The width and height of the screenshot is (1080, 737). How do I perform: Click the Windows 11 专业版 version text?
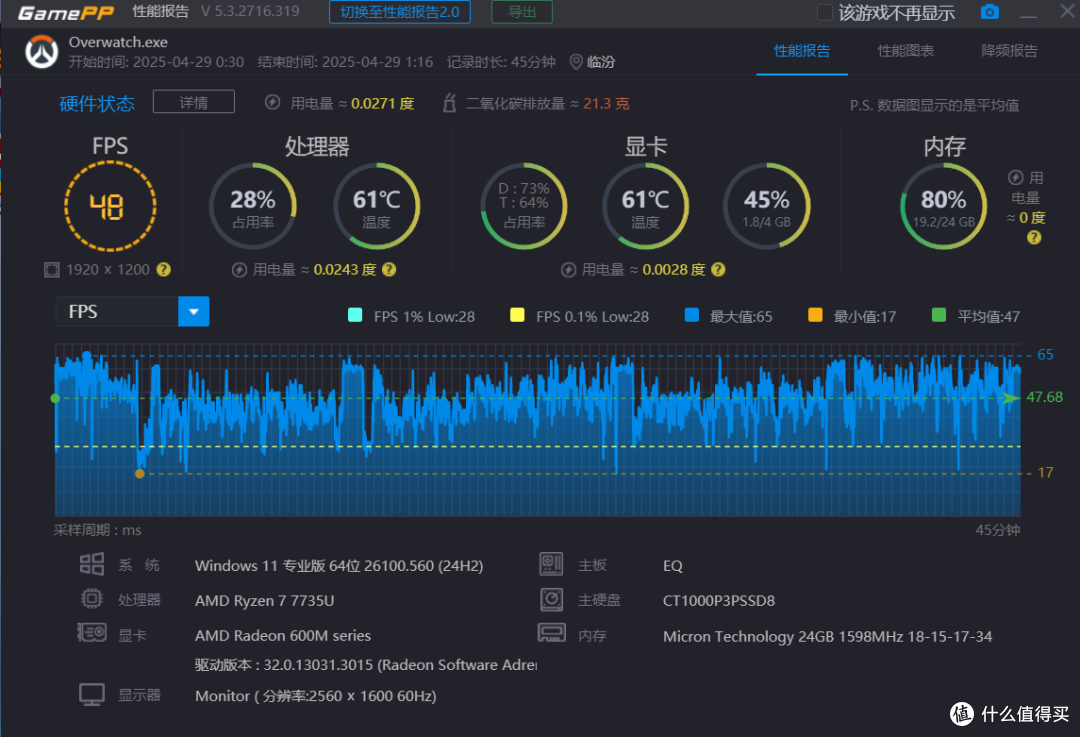click(339, 565)
